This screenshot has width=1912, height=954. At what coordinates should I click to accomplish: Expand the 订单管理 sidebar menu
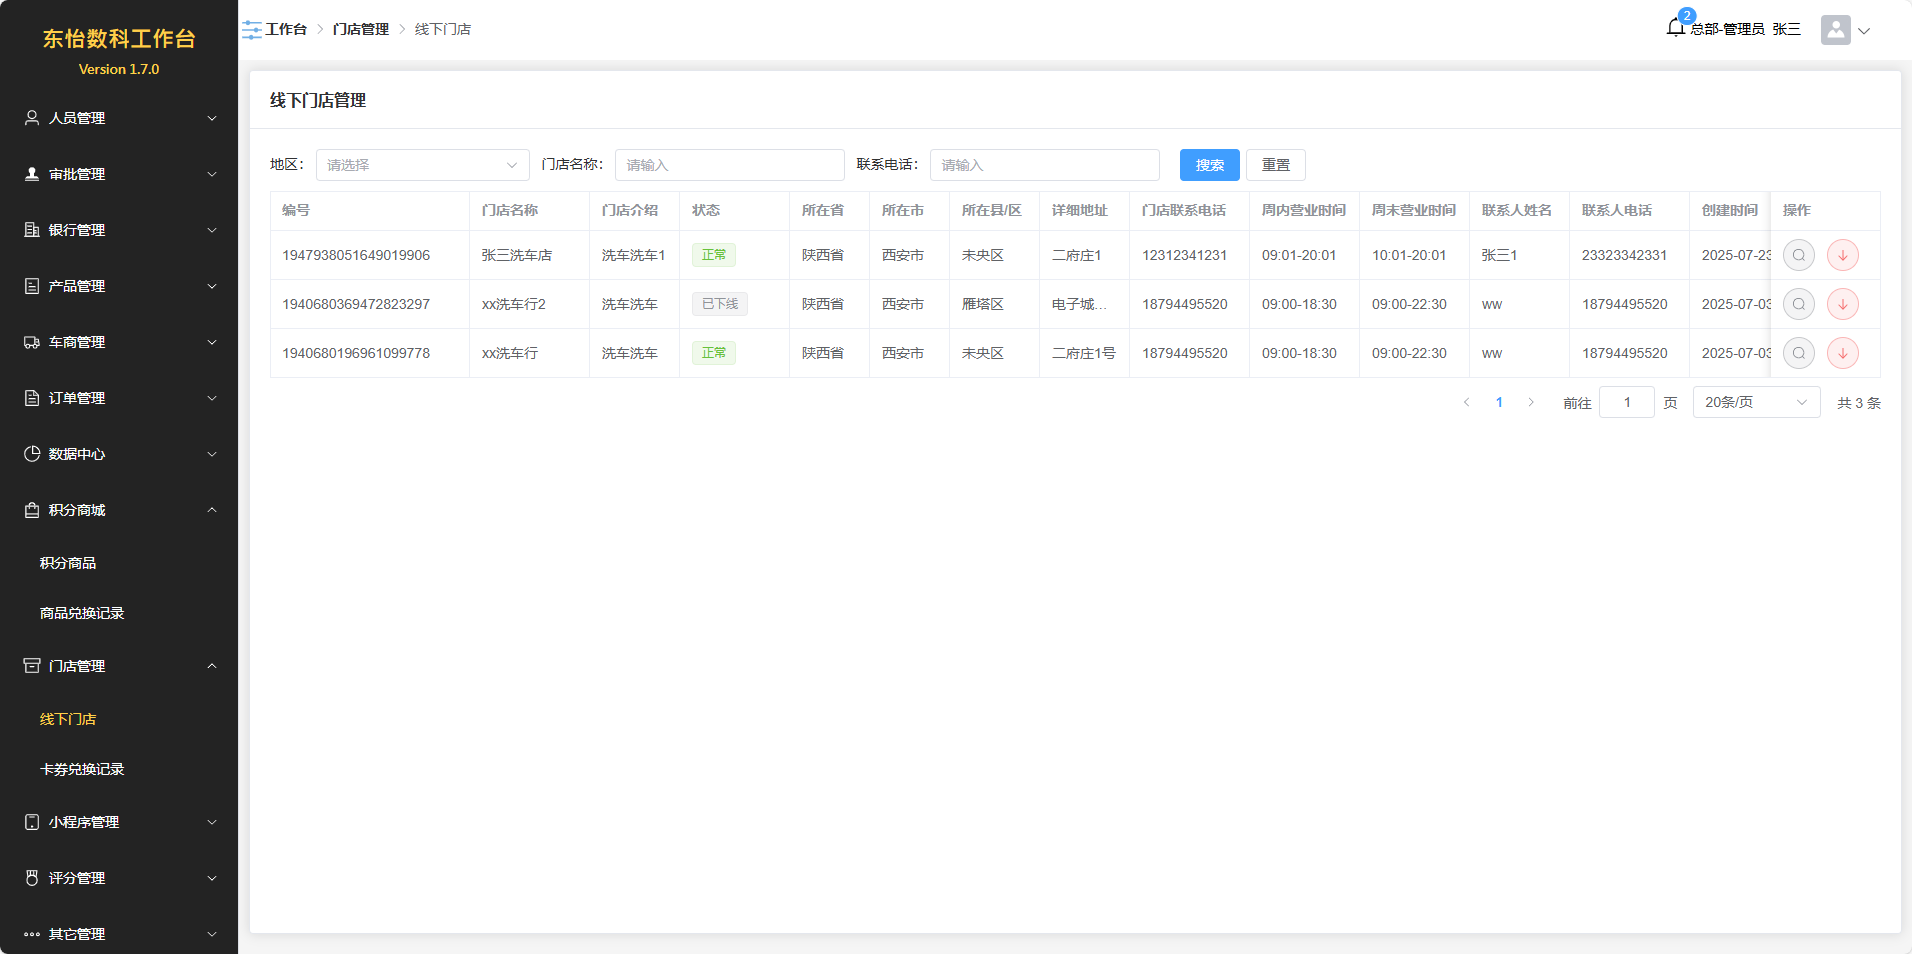click(119, 398)
